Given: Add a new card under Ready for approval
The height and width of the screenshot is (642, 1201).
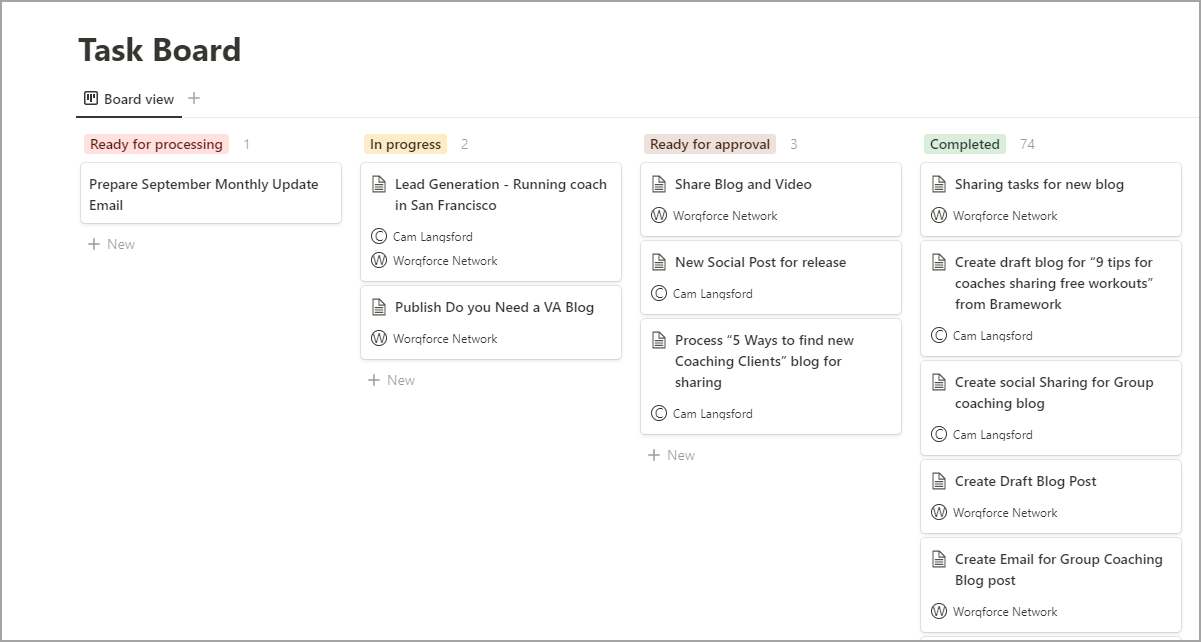Looking at the screenshot, I should pyautogui.click(x=671, y=455).
